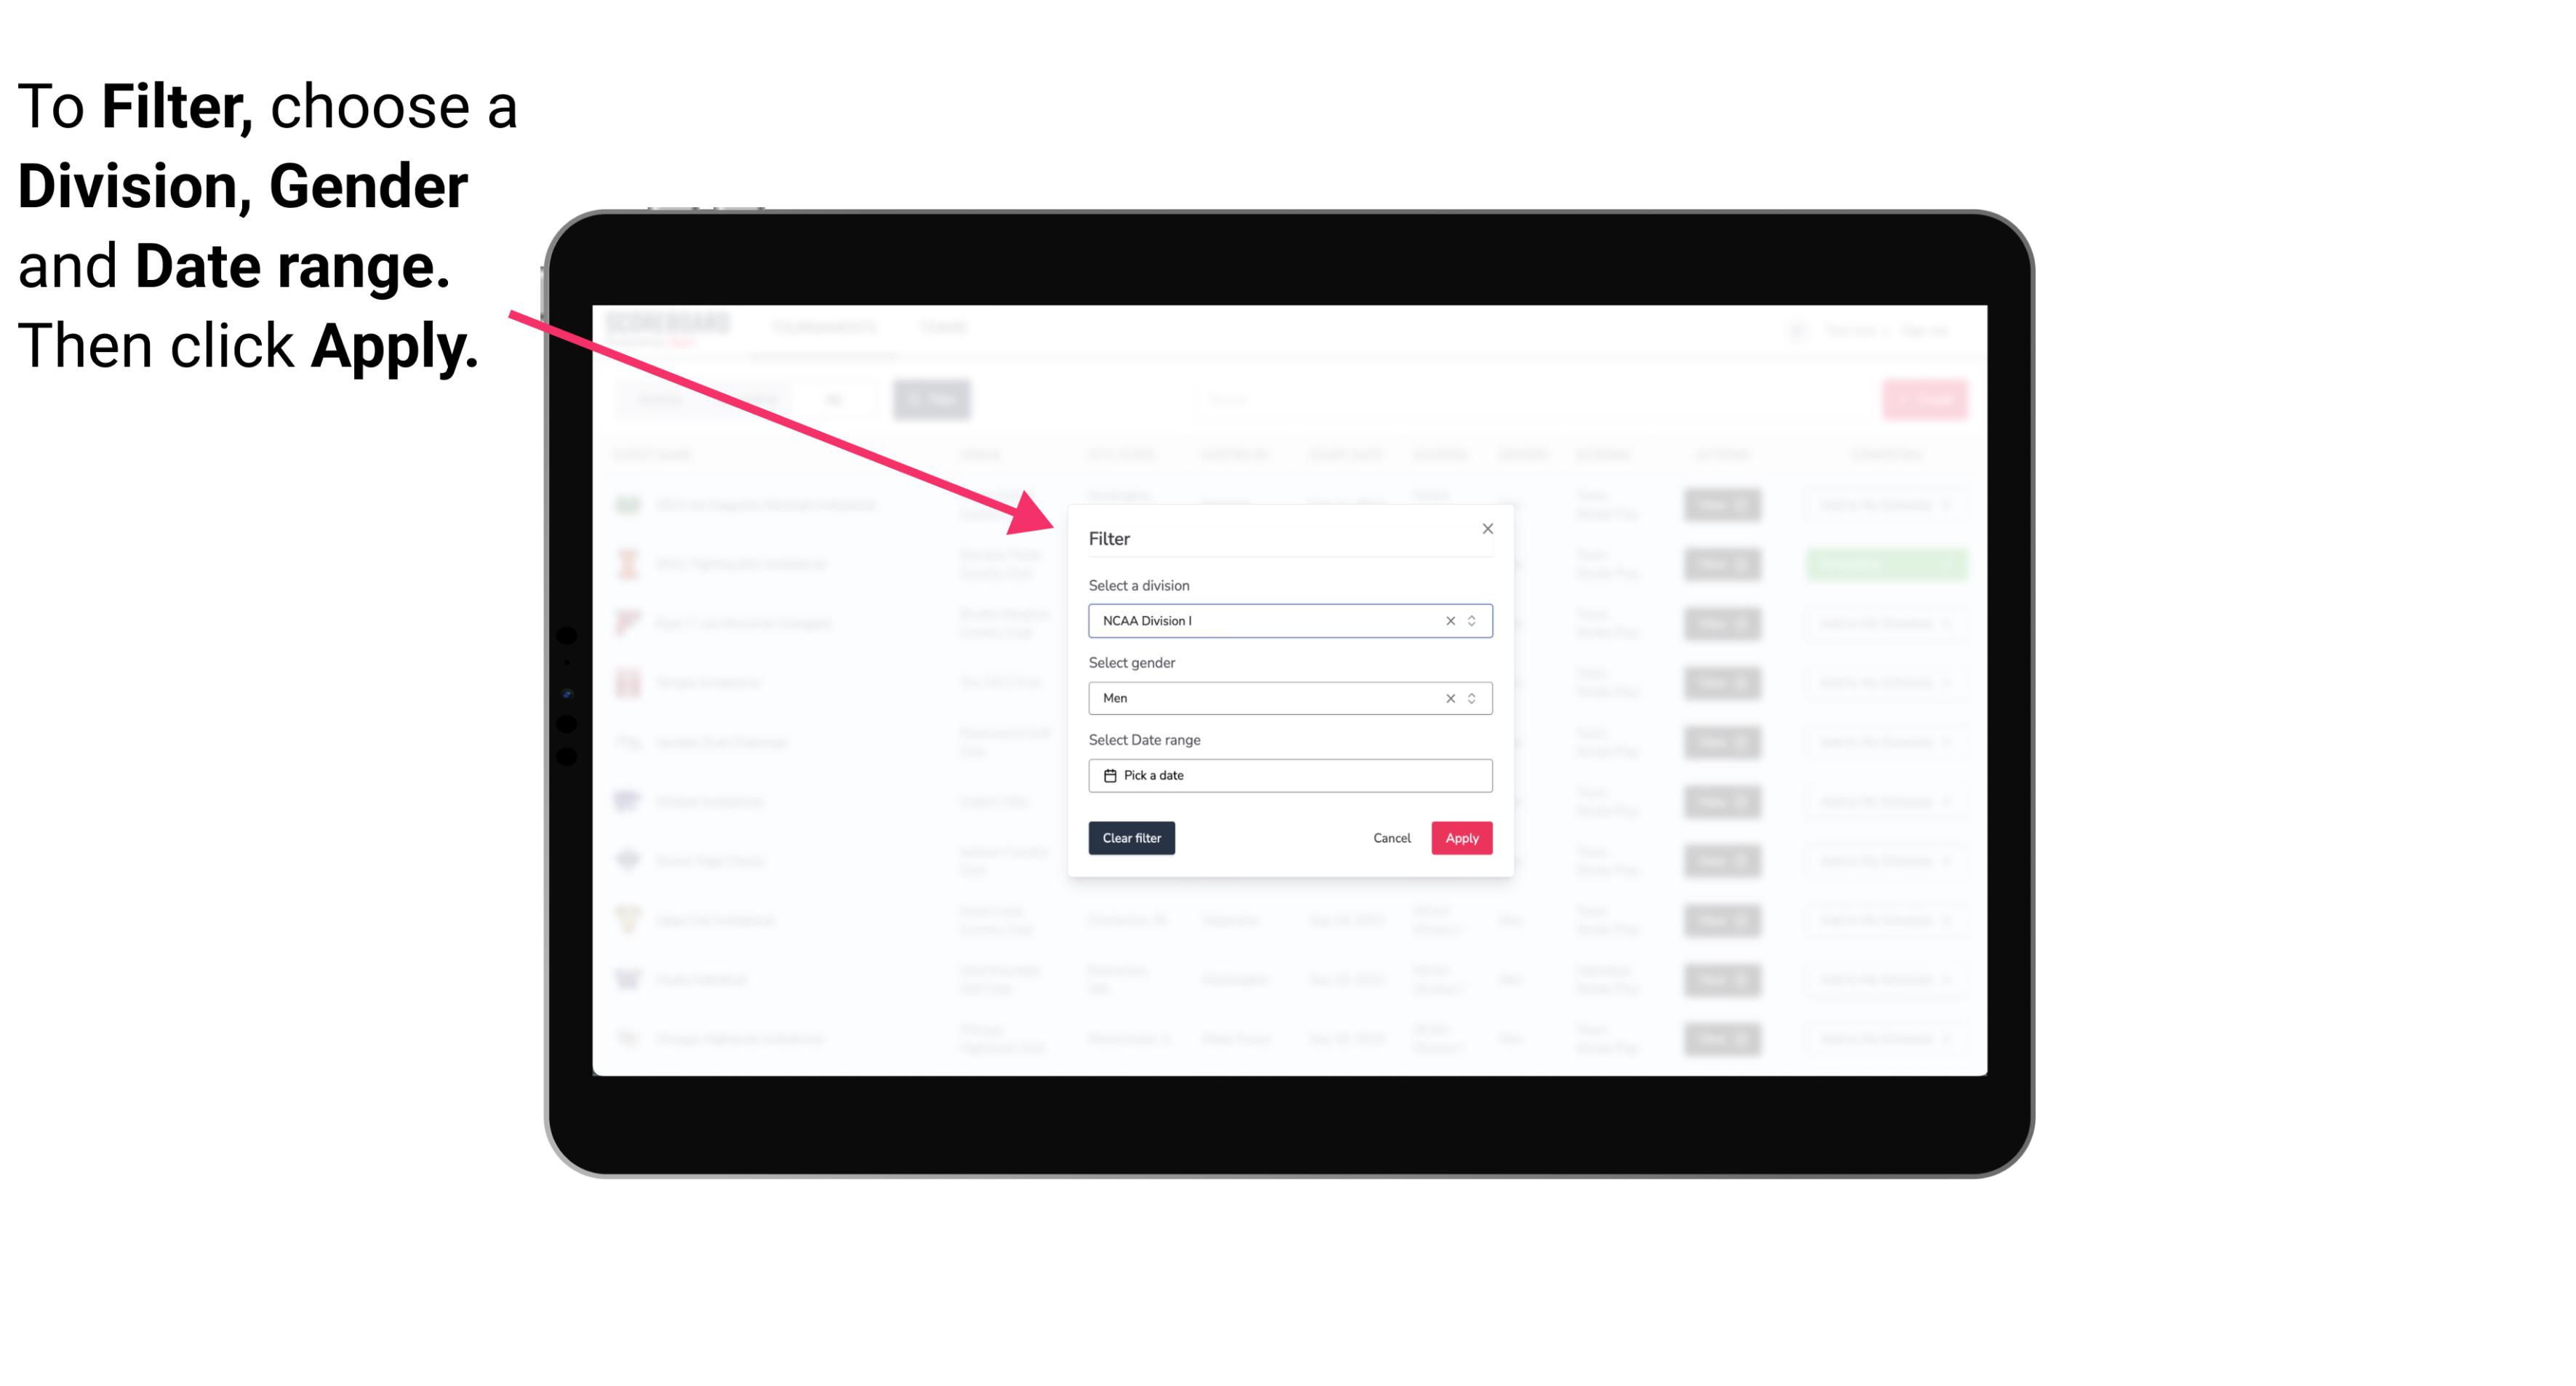Click Cancel to dismiss filter dialog
The height and width of the screenshot is (1386, 2576).
[x=1393, y=838]
